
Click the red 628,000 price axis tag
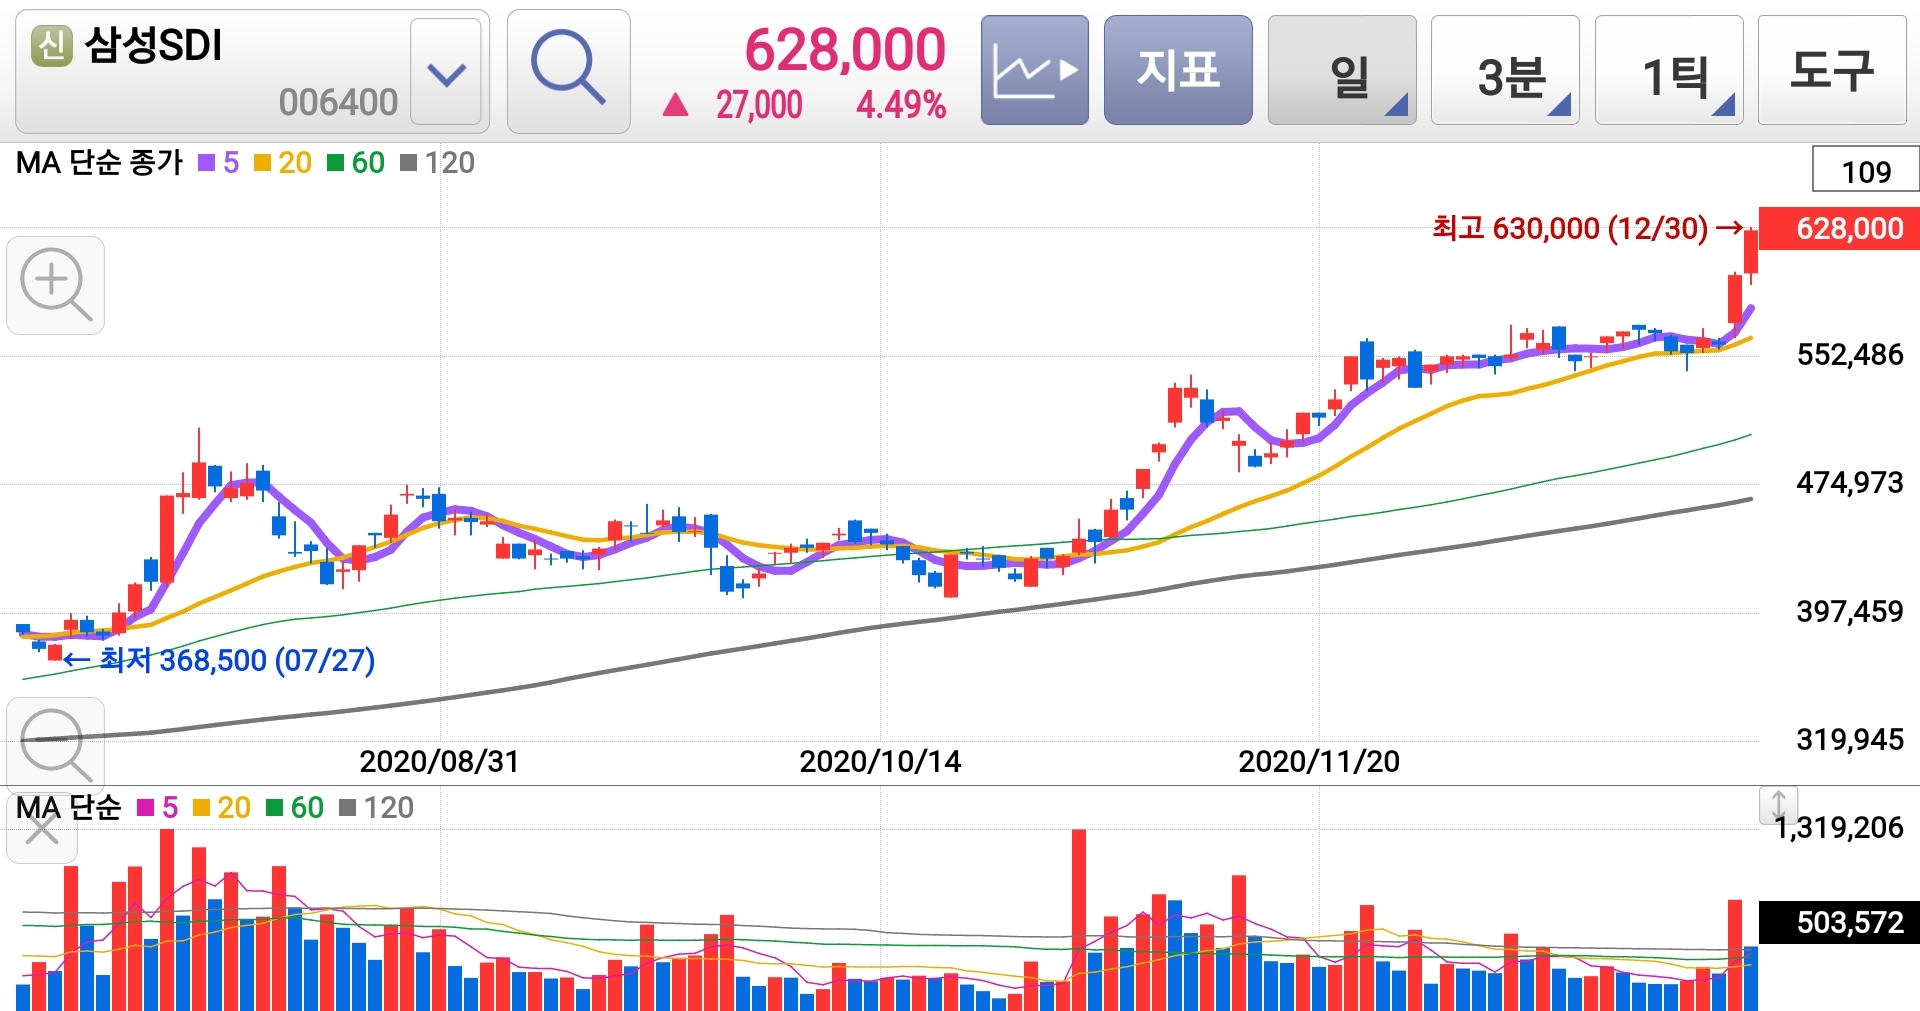(1839, 228)
